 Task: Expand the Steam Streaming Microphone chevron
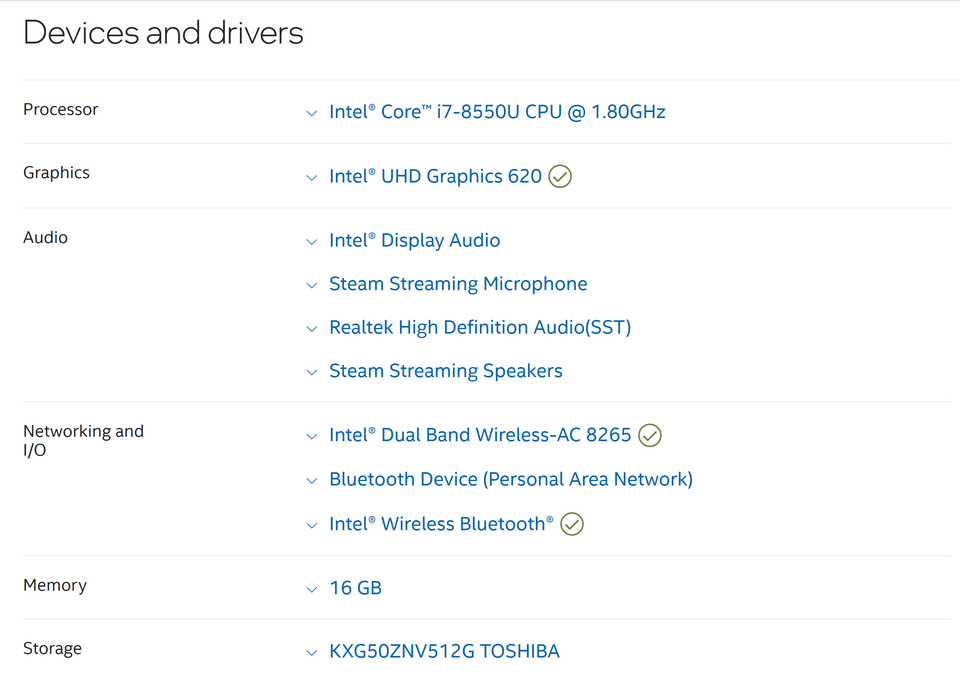coord(312,285)
